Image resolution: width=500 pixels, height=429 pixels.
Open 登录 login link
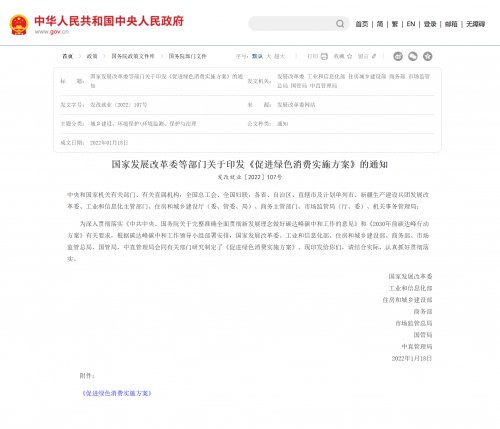pyautogui.click(x=430, y=24)
